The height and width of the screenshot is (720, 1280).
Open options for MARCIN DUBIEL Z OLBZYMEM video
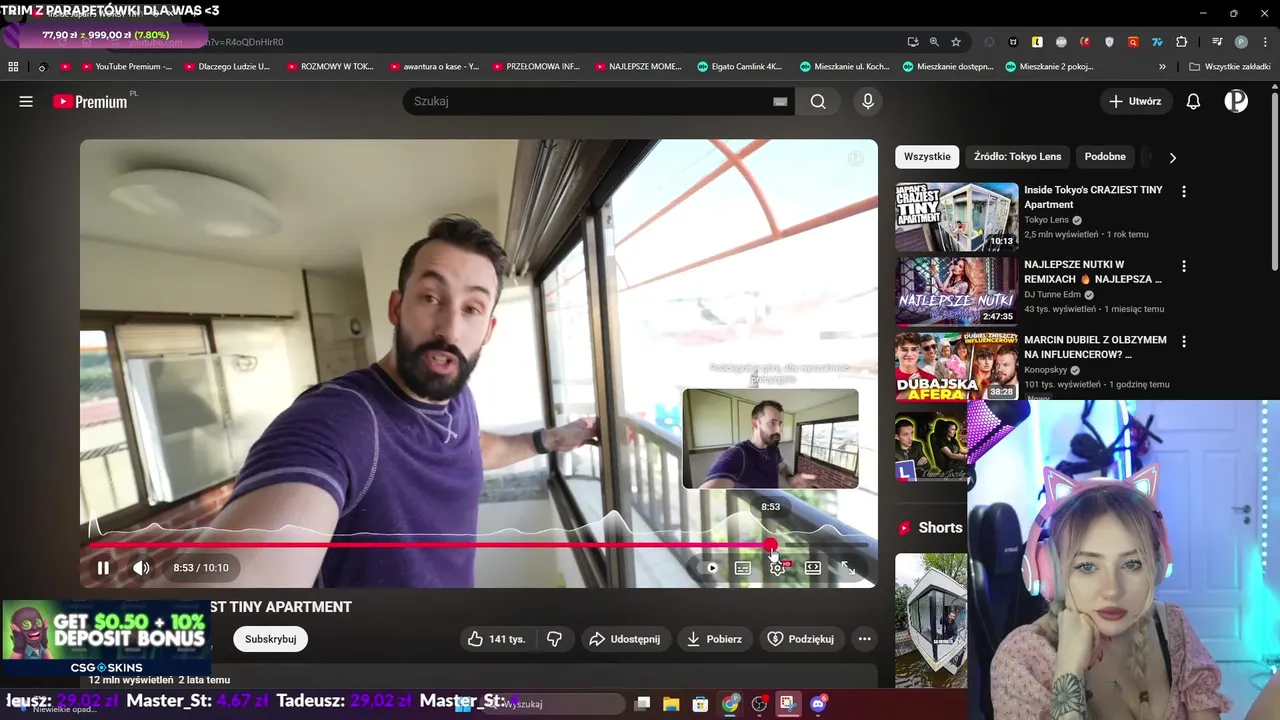(1184, 341)
